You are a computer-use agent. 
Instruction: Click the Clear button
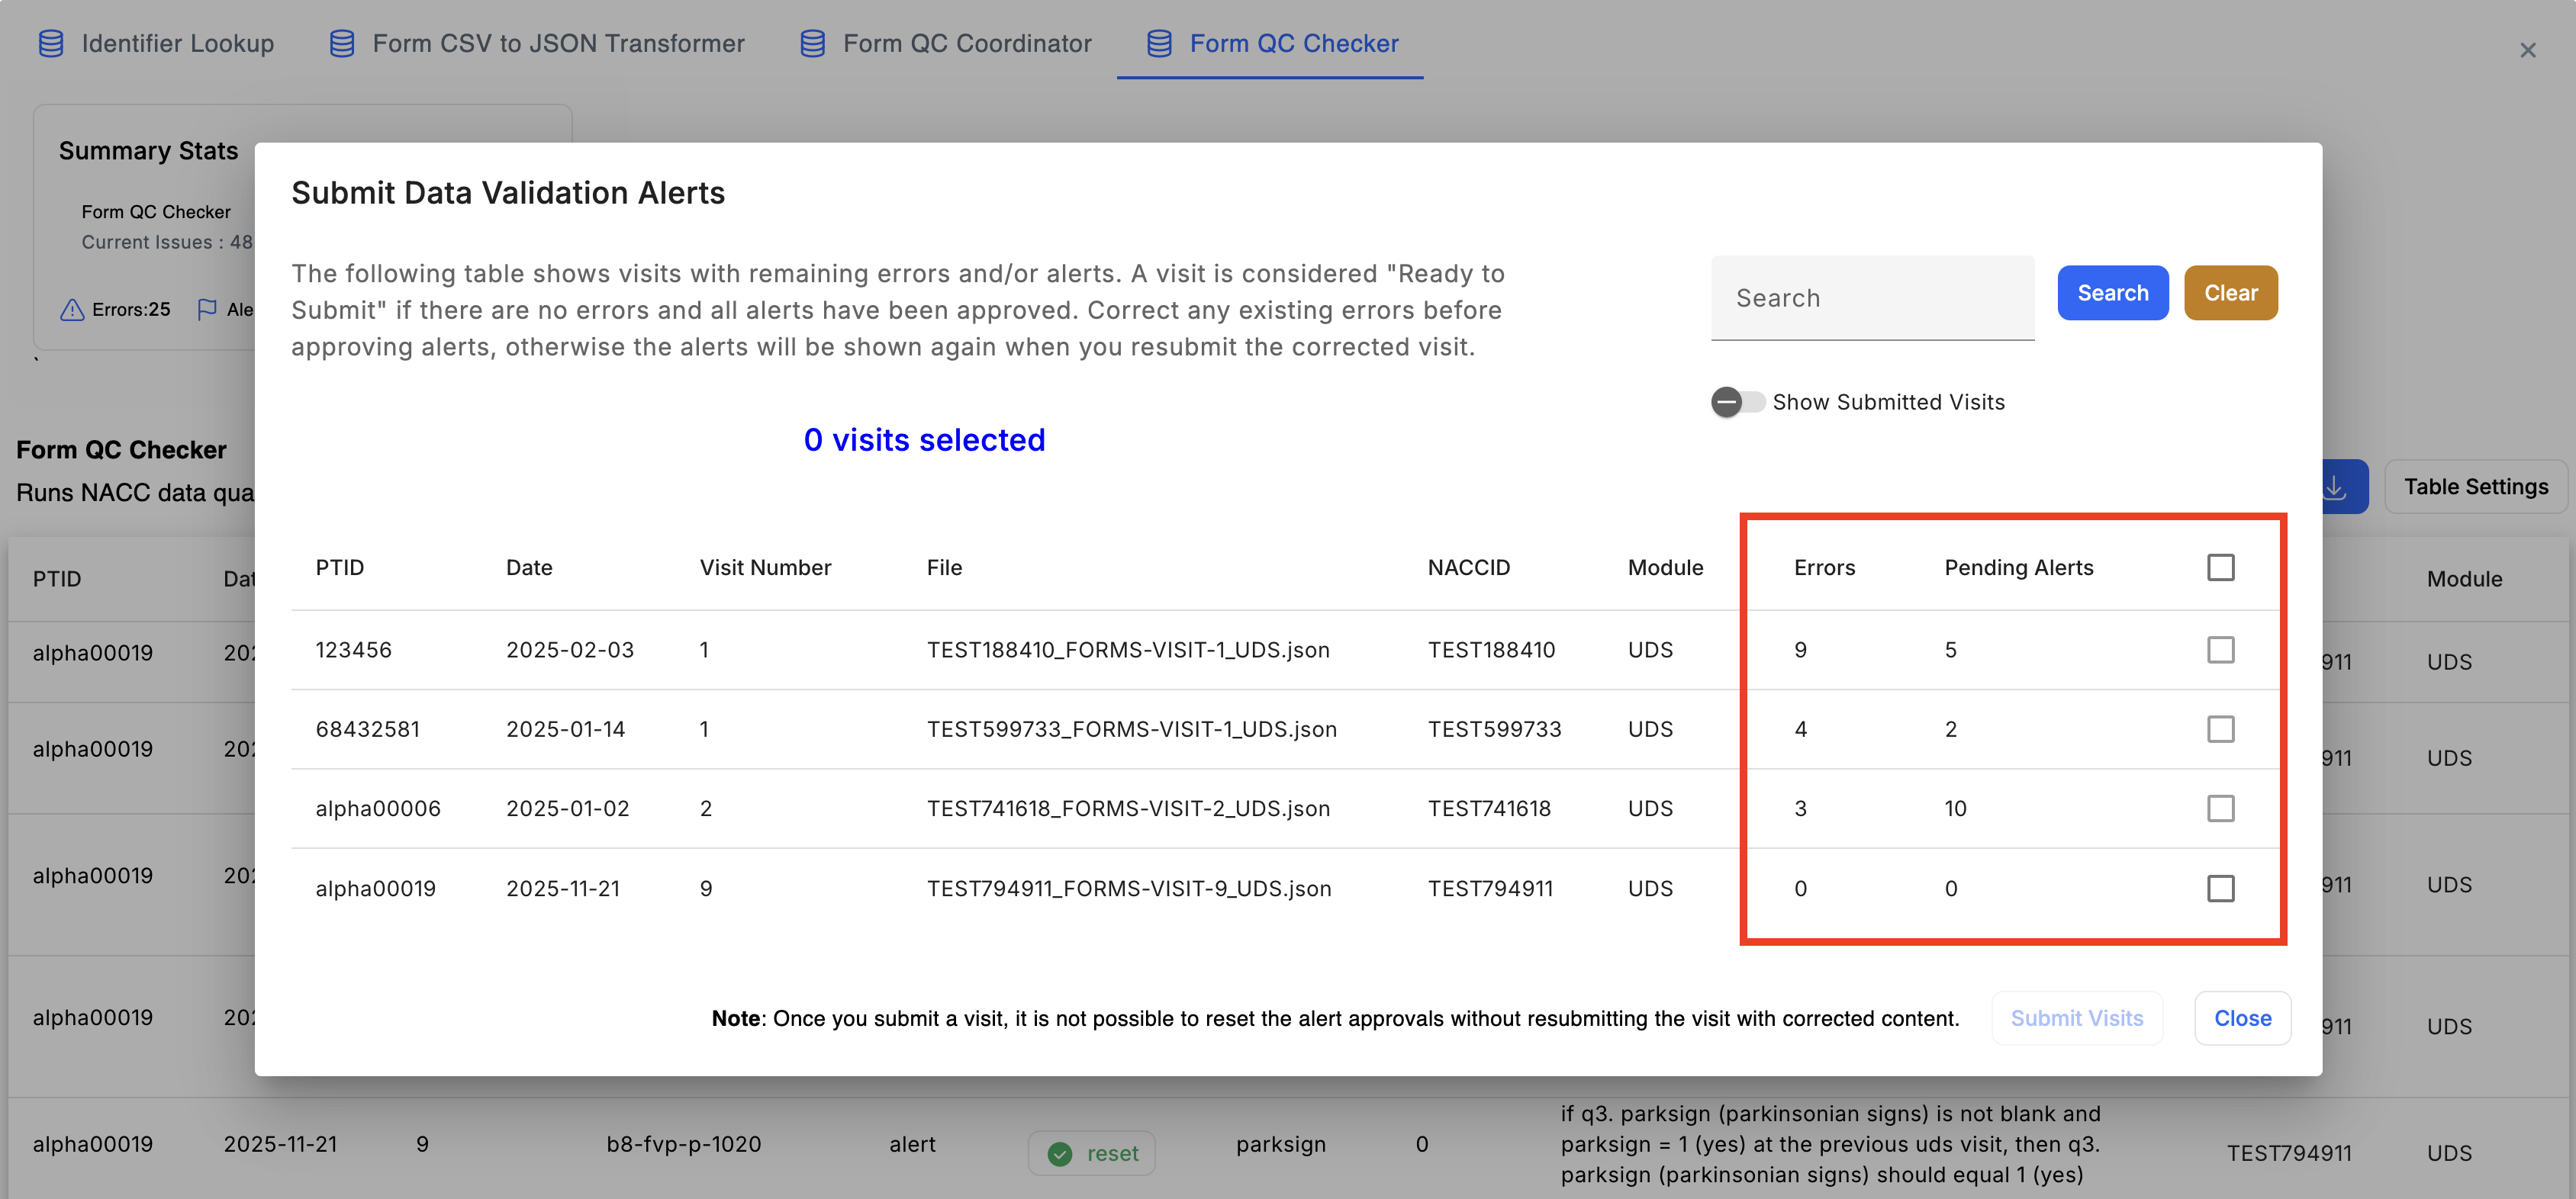(x=2230, y=293)
